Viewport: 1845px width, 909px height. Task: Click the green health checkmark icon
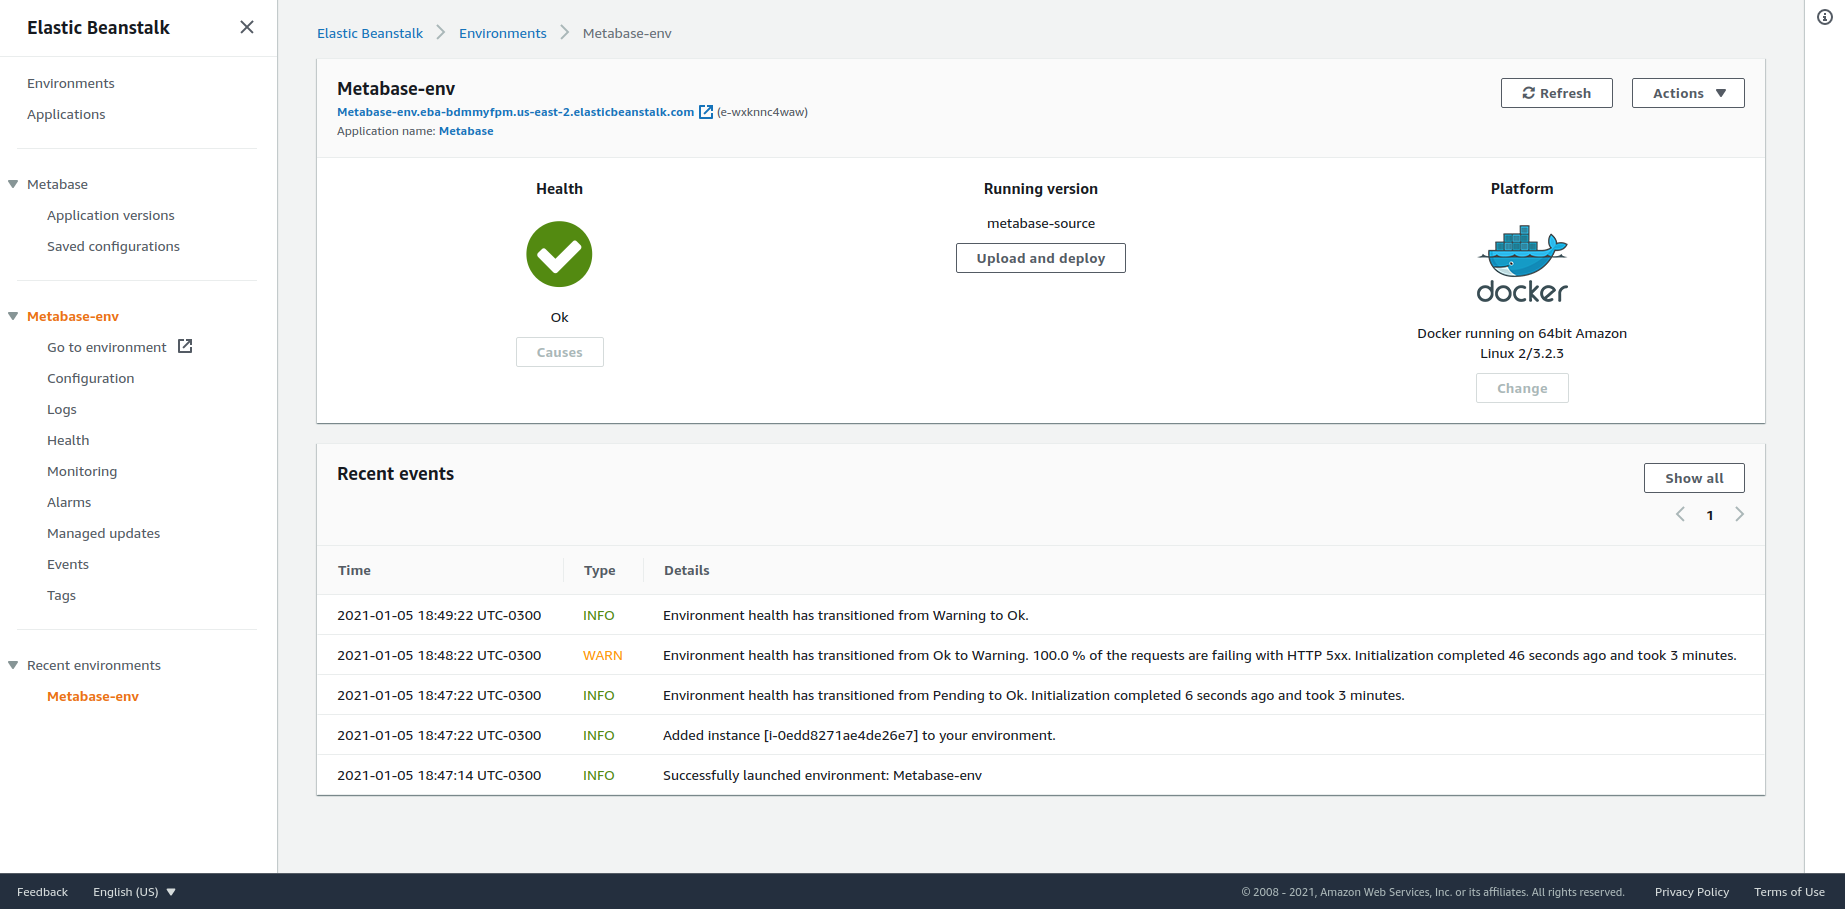click(x=559, y=254)
